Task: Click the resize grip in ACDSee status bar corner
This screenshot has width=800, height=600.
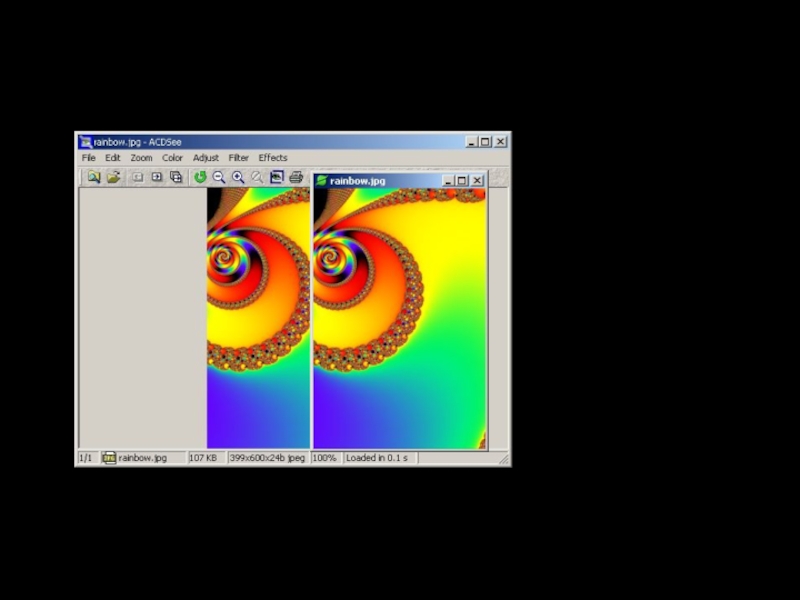Action: coord(504,459)
